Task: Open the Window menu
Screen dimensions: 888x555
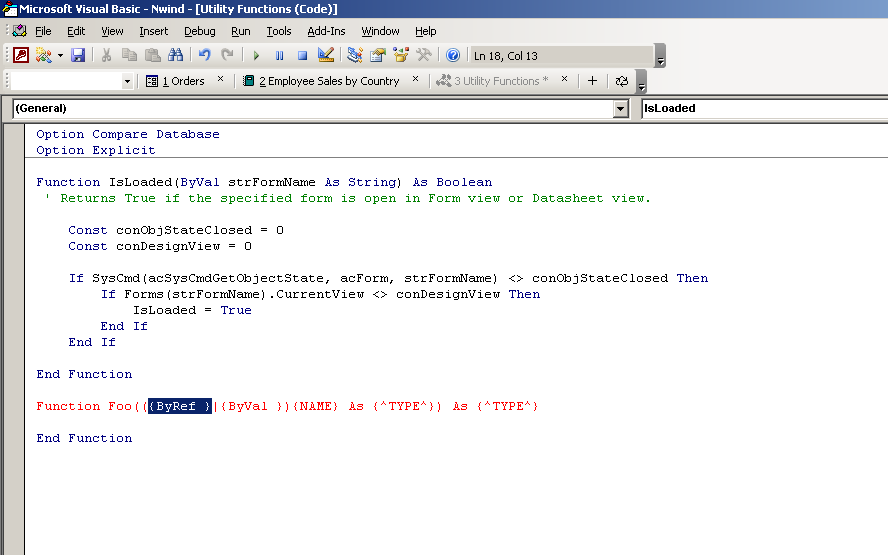Action: [381, 31]
